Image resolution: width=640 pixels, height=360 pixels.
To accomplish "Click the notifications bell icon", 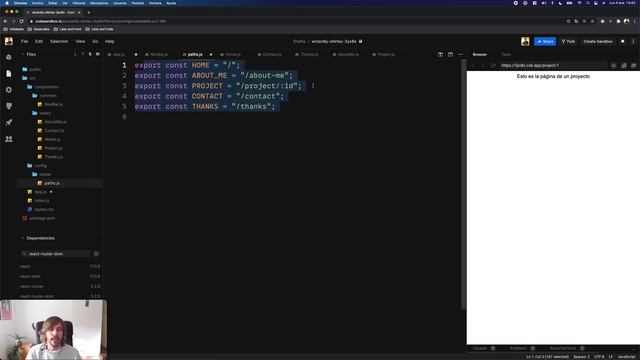I will 622,41.
